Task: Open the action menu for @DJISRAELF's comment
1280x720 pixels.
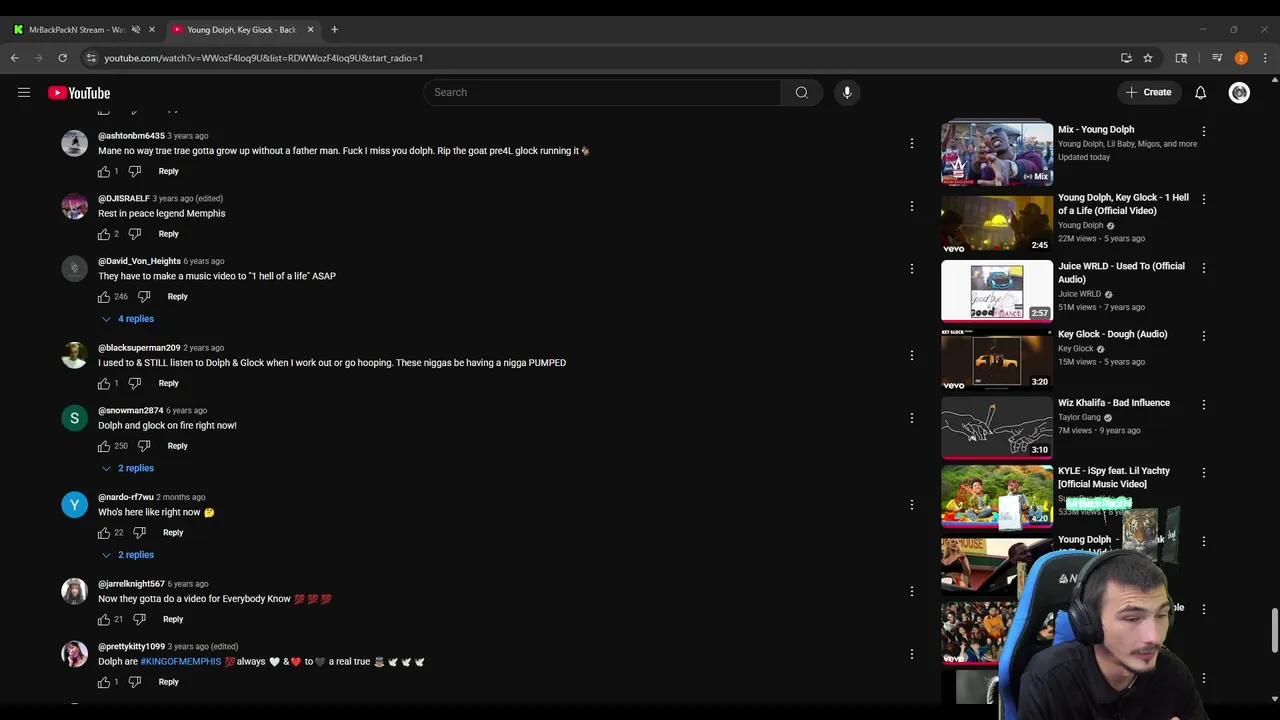Action: (x=912, y=206)
